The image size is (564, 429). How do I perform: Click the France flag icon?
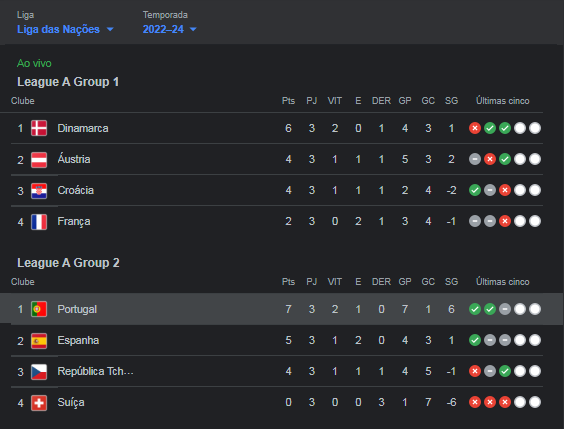click(x=39, y=222)
